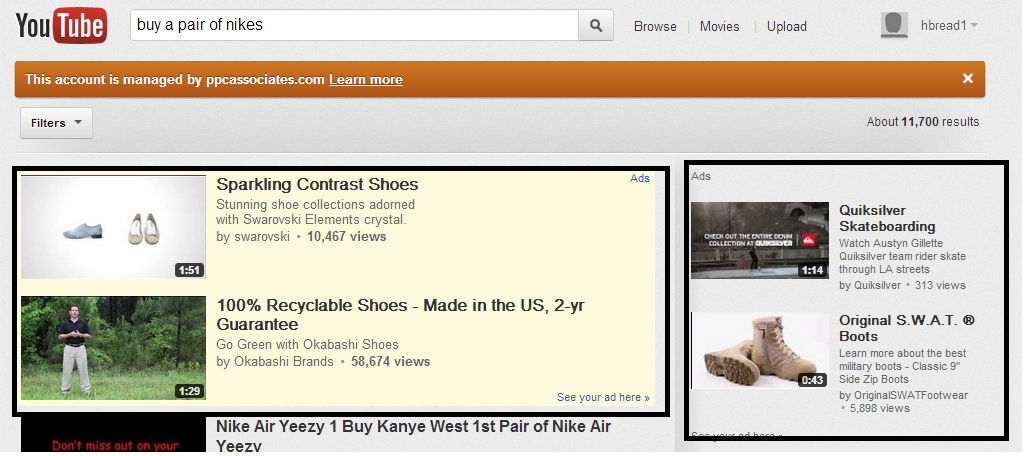Click the hbread1 profile avatar icon
Viewport: 1026px width, 456px height.
pyautogui.click(x=894, y=26)
